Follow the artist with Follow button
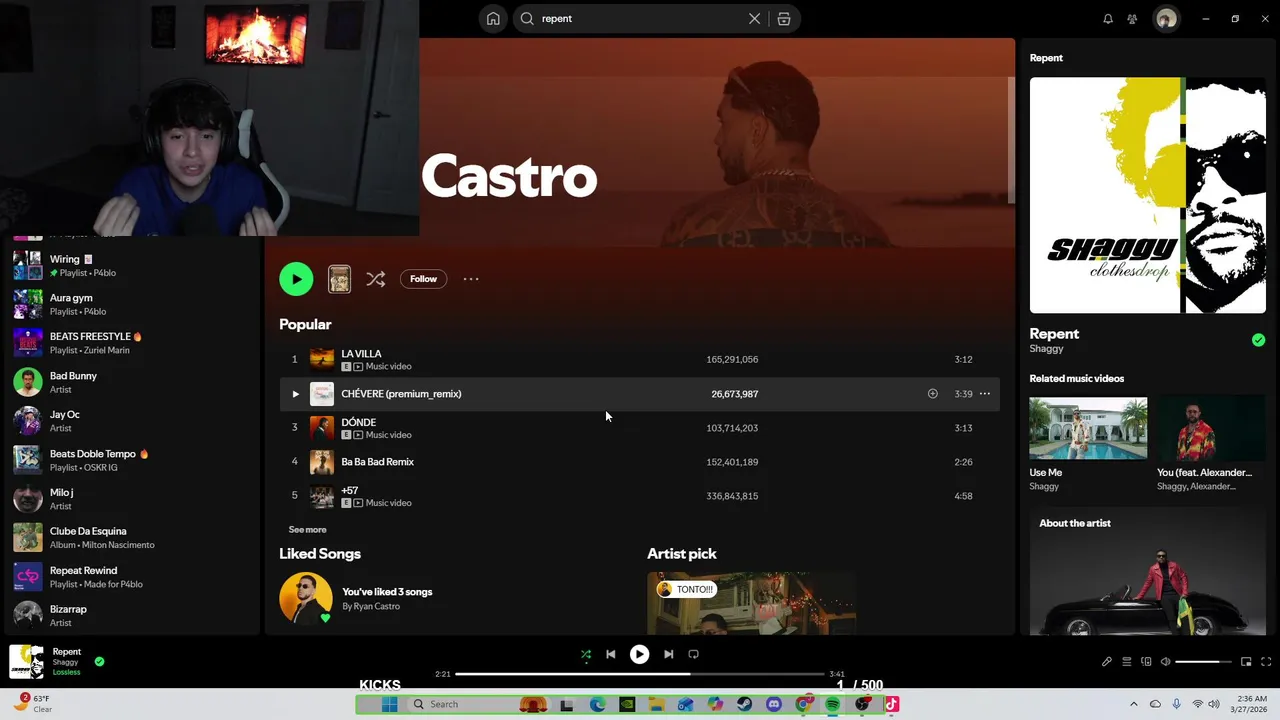 tap(423, 279)
